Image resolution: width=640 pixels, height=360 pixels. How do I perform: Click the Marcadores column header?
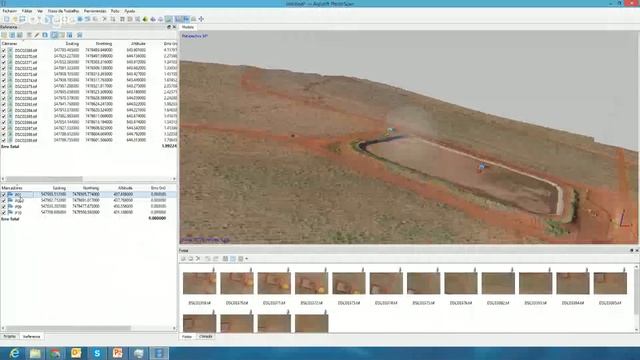click(x=12, y=188)
